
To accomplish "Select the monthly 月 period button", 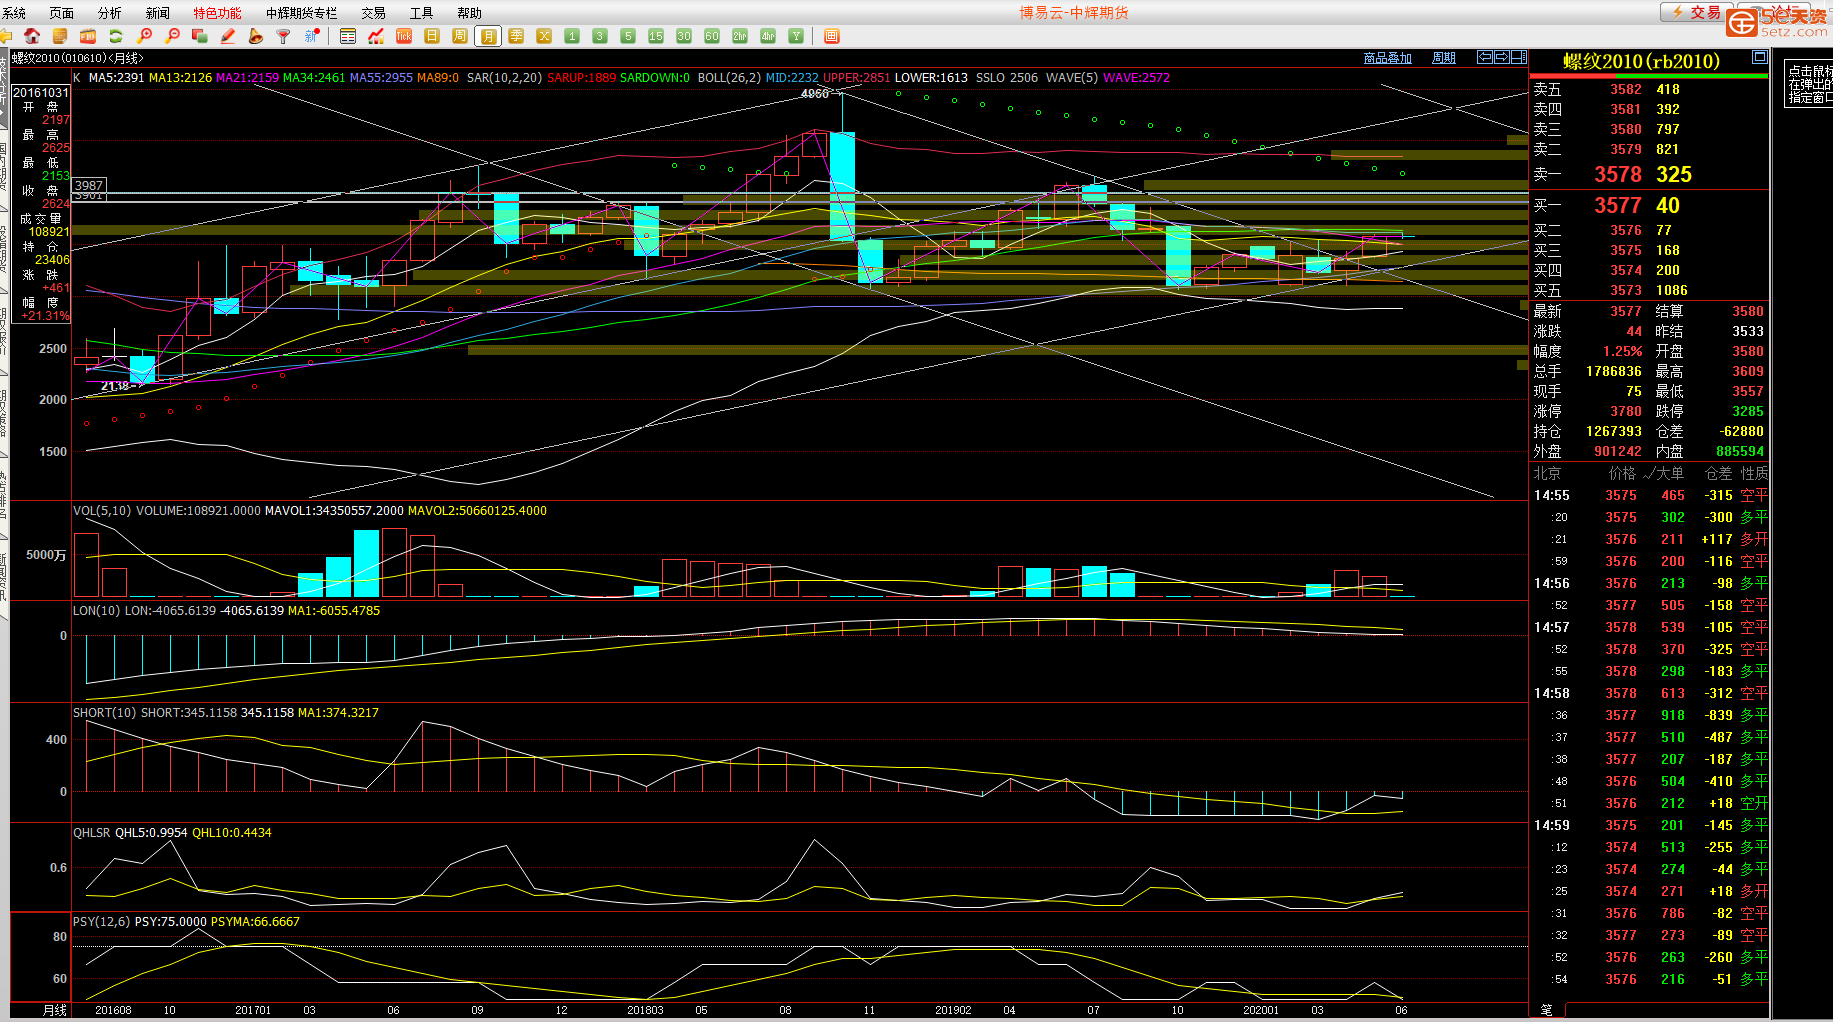I will [x=488, y=36].
